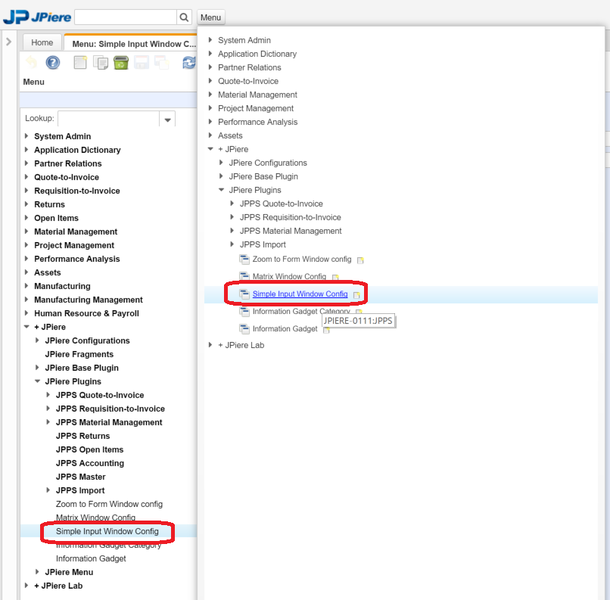Switch to the Home tab

[x=42, y=43]
